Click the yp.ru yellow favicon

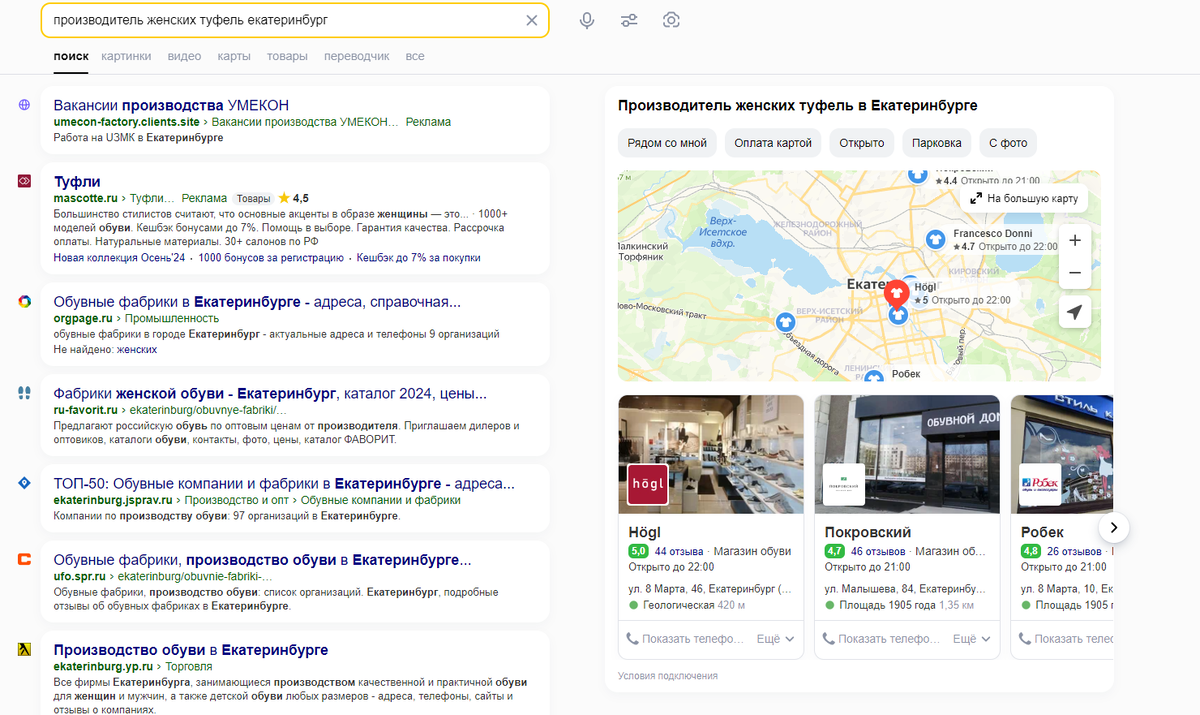[x=25, y=649]
